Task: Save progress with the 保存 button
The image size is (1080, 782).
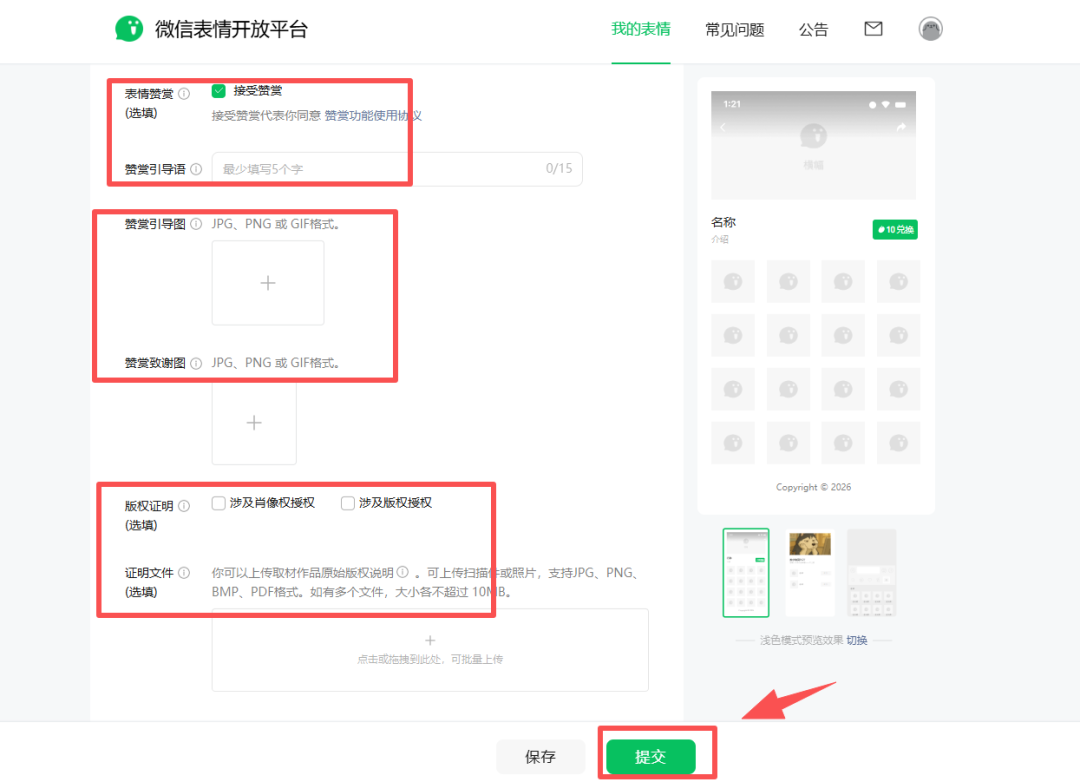Action: coord(540,757)
